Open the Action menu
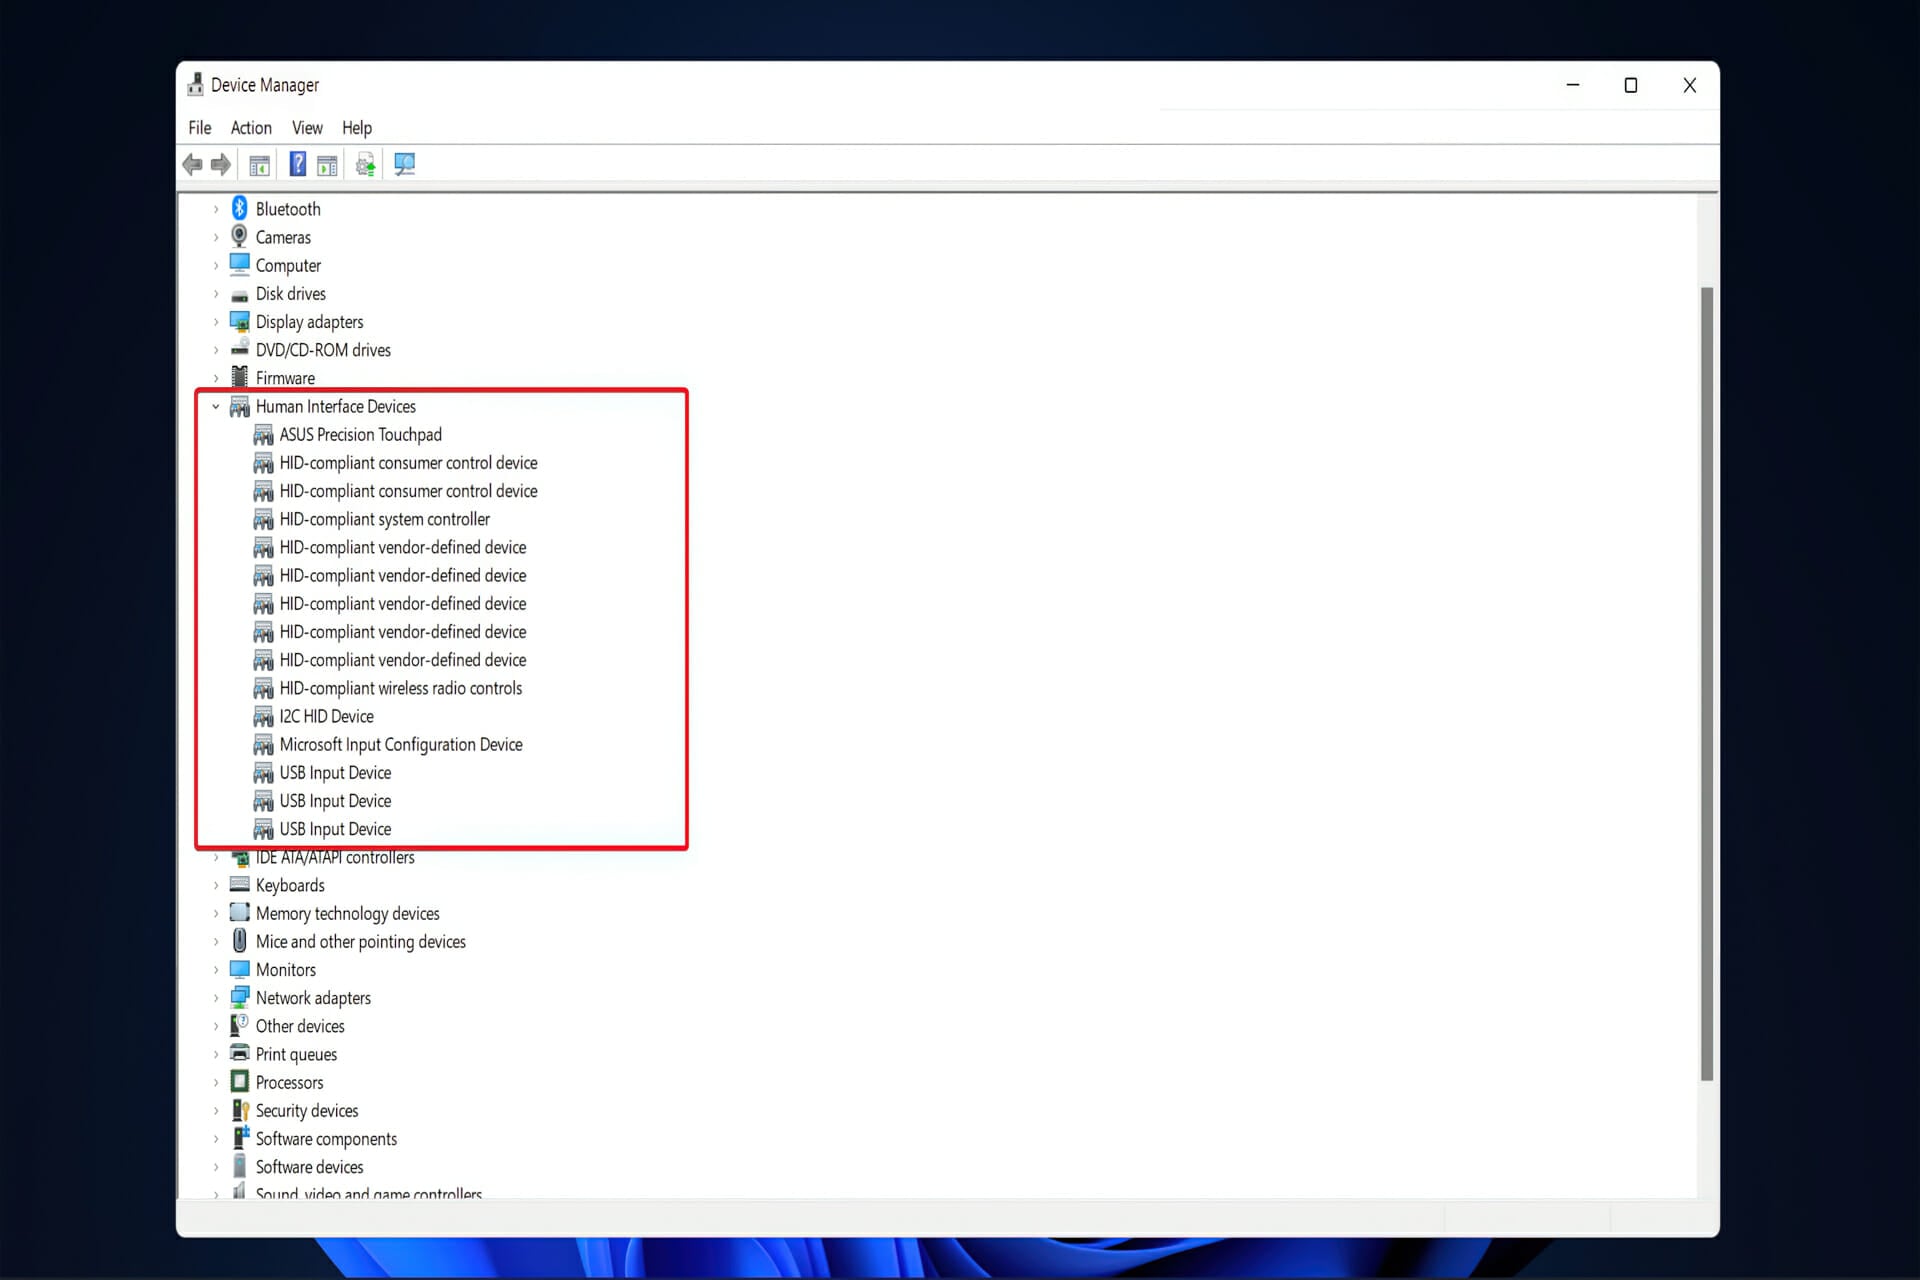The width and height of the screenshot is (1920, 1280). (250, 127)
